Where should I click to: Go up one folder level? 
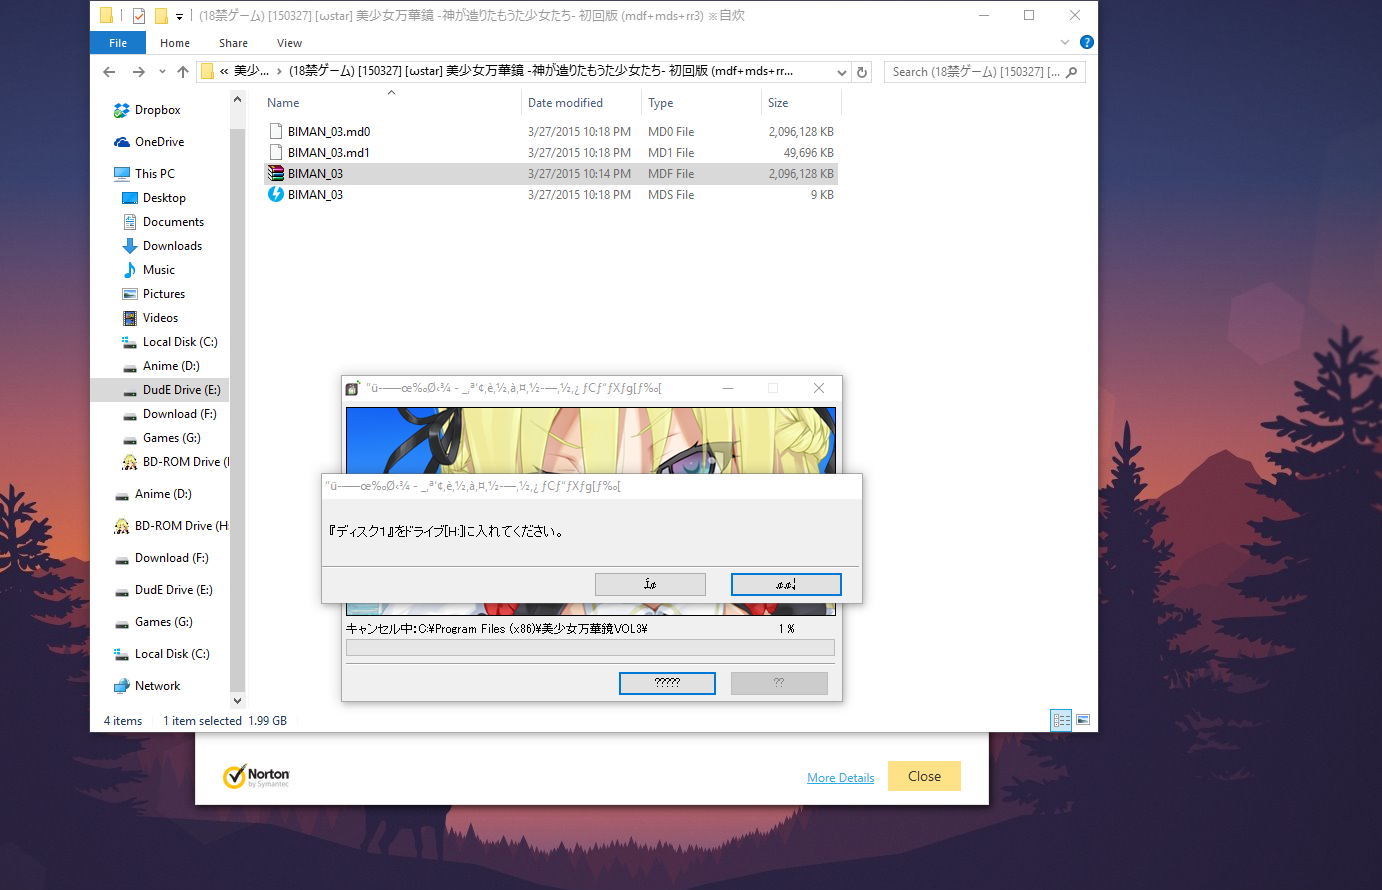[183, 72]
